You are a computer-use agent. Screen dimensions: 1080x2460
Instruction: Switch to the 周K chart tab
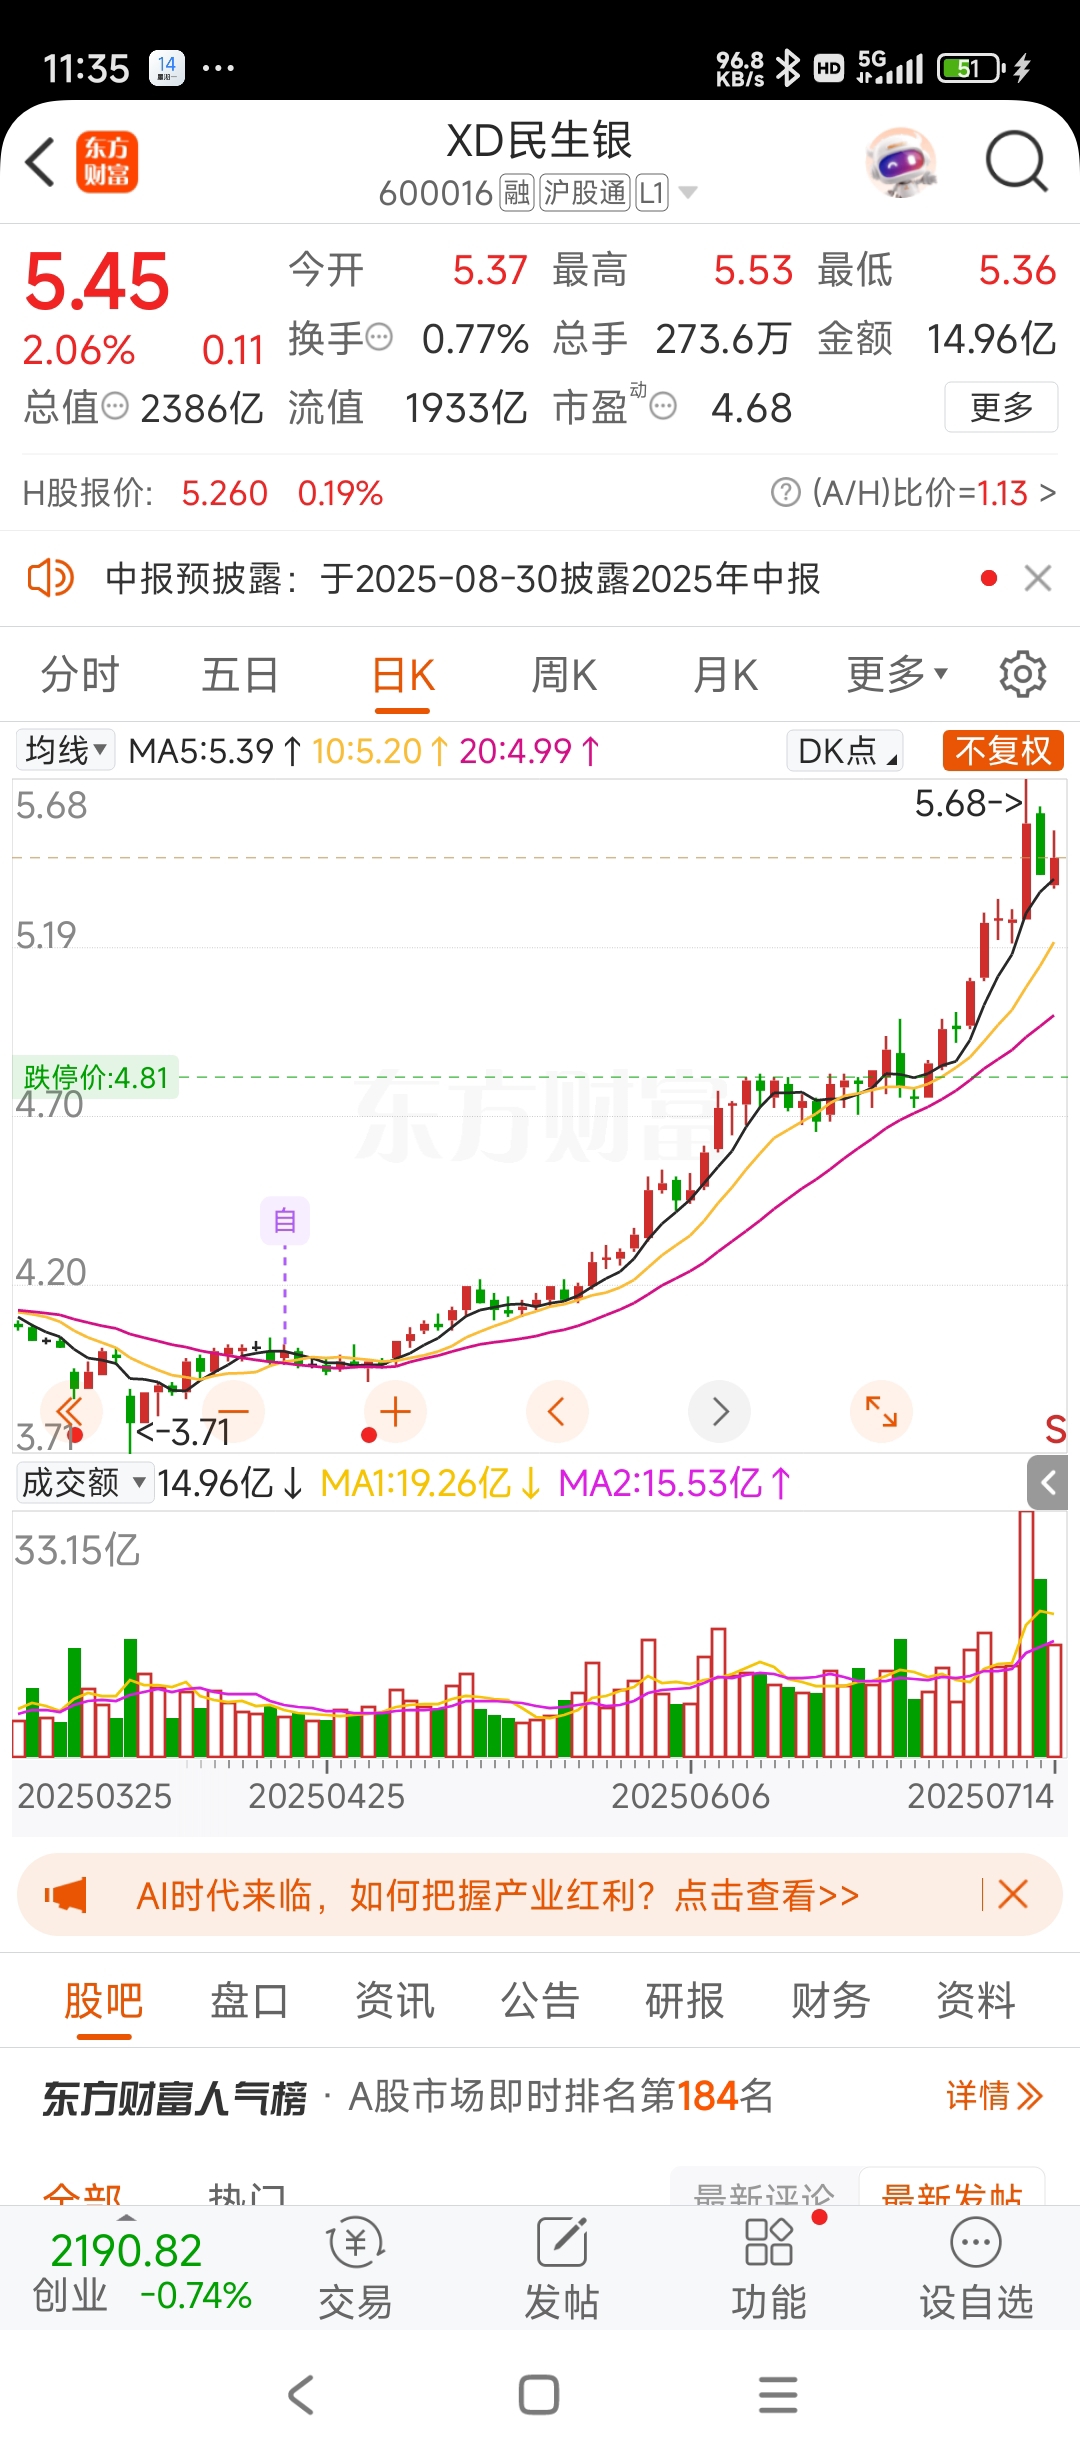pyautogui.click(x=564, y=675)
